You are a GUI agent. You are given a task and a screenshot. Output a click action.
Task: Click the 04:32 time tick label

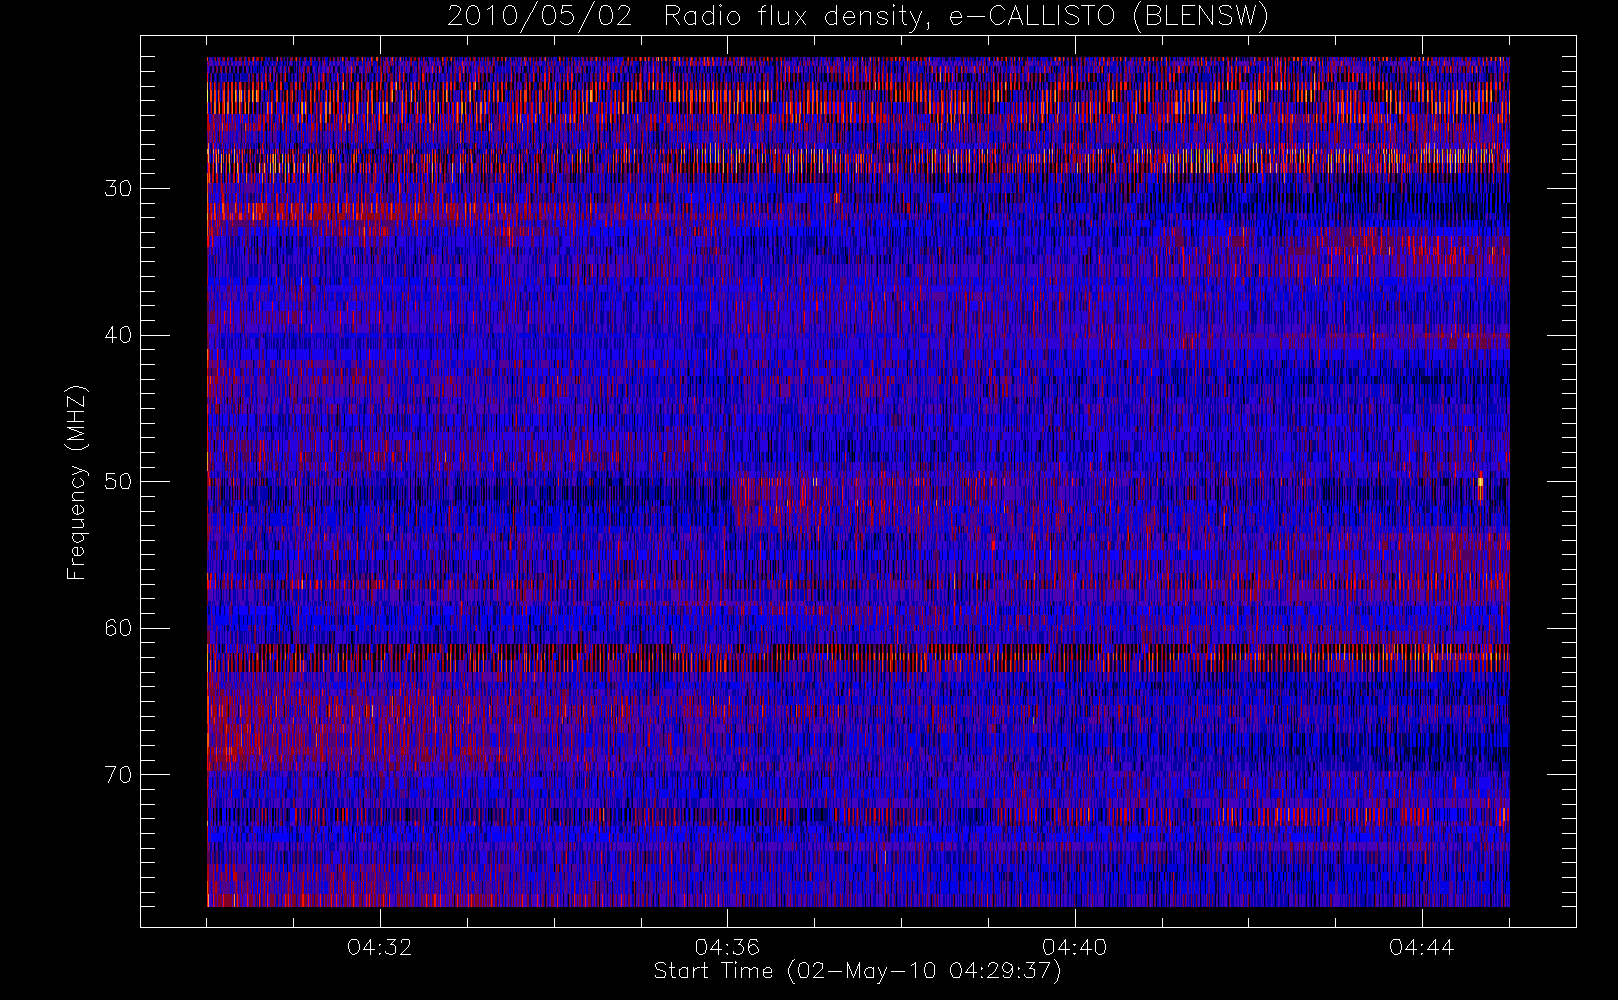(x=380, y=947)
